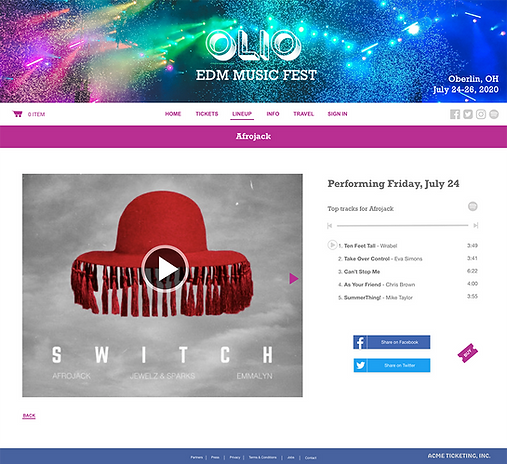Screen dimensions: 507x464
Task: Select the Lineup menu item
Action: pos(242,114)
